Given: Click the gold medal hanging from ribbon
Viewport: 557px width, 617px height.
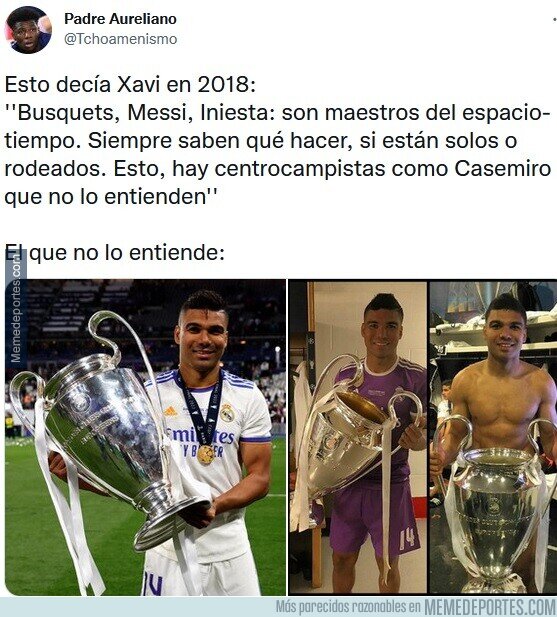Looking at the screenshot, I should pyautogui.click(x=206, y=454).
